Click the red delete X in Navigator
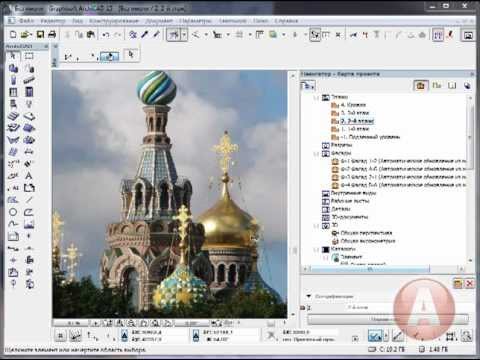Viewport: 480px width, 360px height. point(470,284)
